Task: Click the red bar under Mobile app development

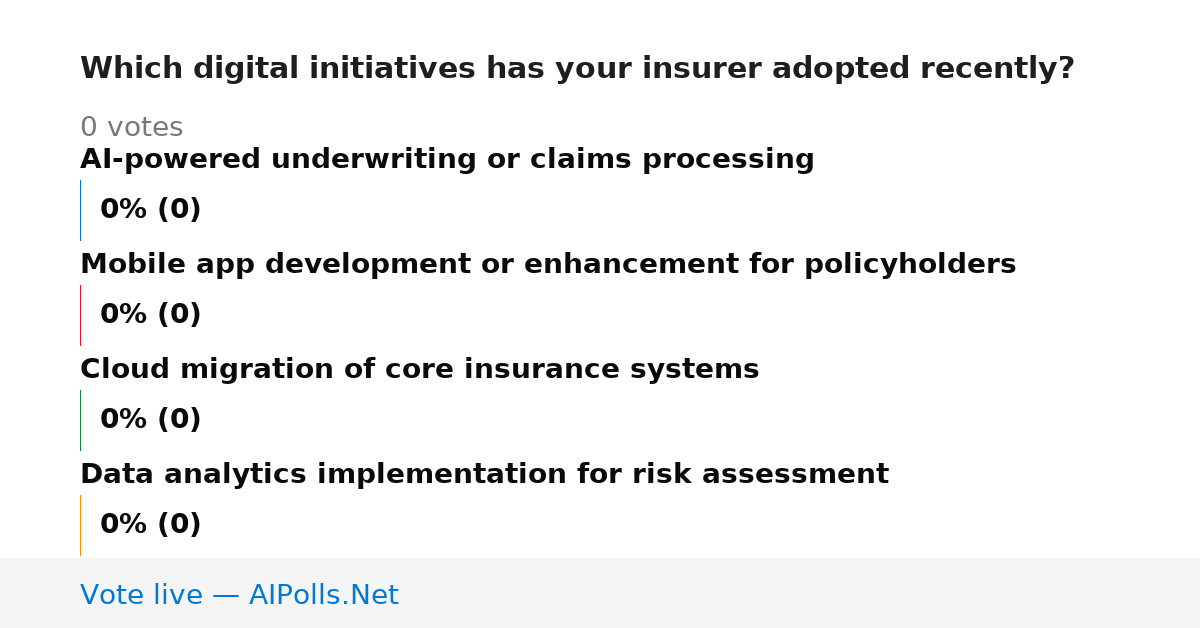Action: [x=80, y=315]
